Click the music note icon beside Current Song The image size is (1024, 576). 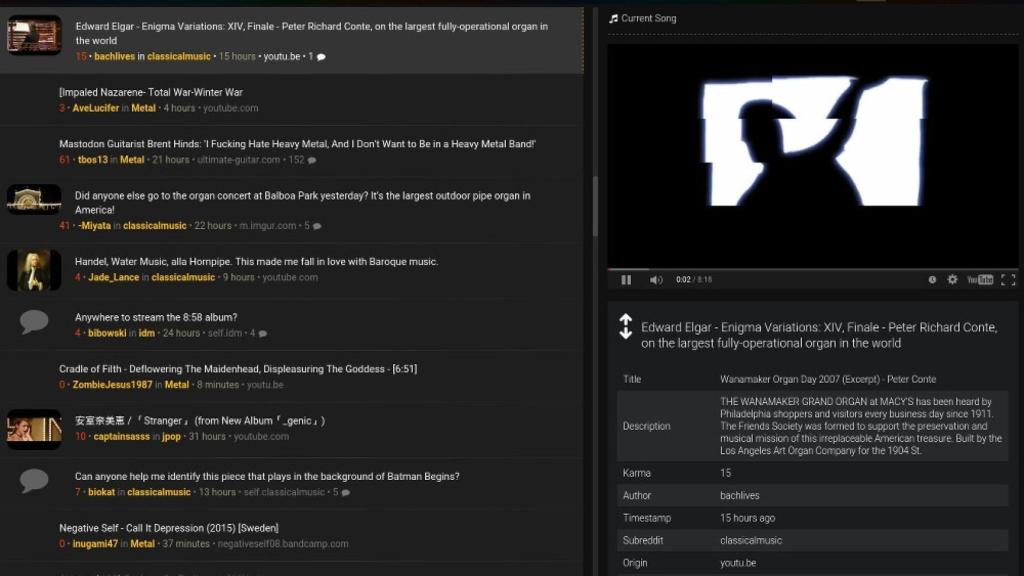[x=611, y=17]
